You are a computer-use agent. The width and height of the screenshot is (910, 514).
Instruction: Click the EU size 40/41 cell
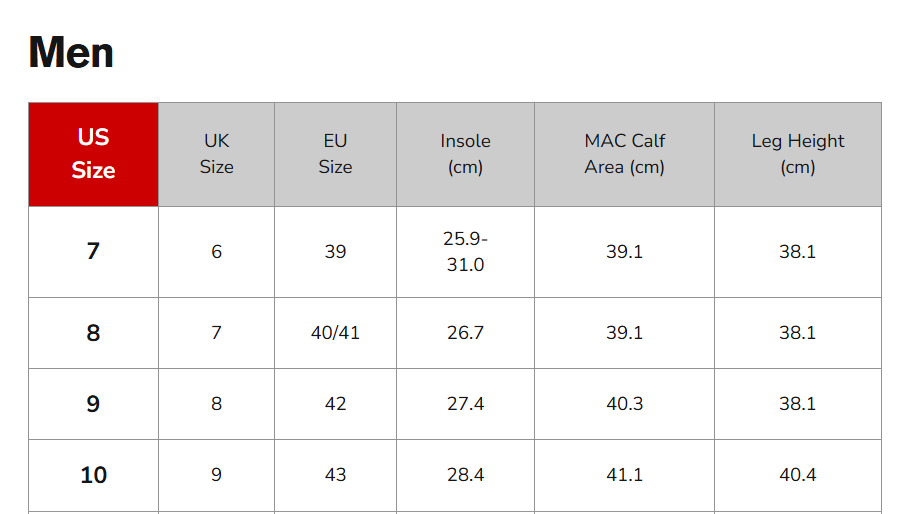[x=335, y=333]
